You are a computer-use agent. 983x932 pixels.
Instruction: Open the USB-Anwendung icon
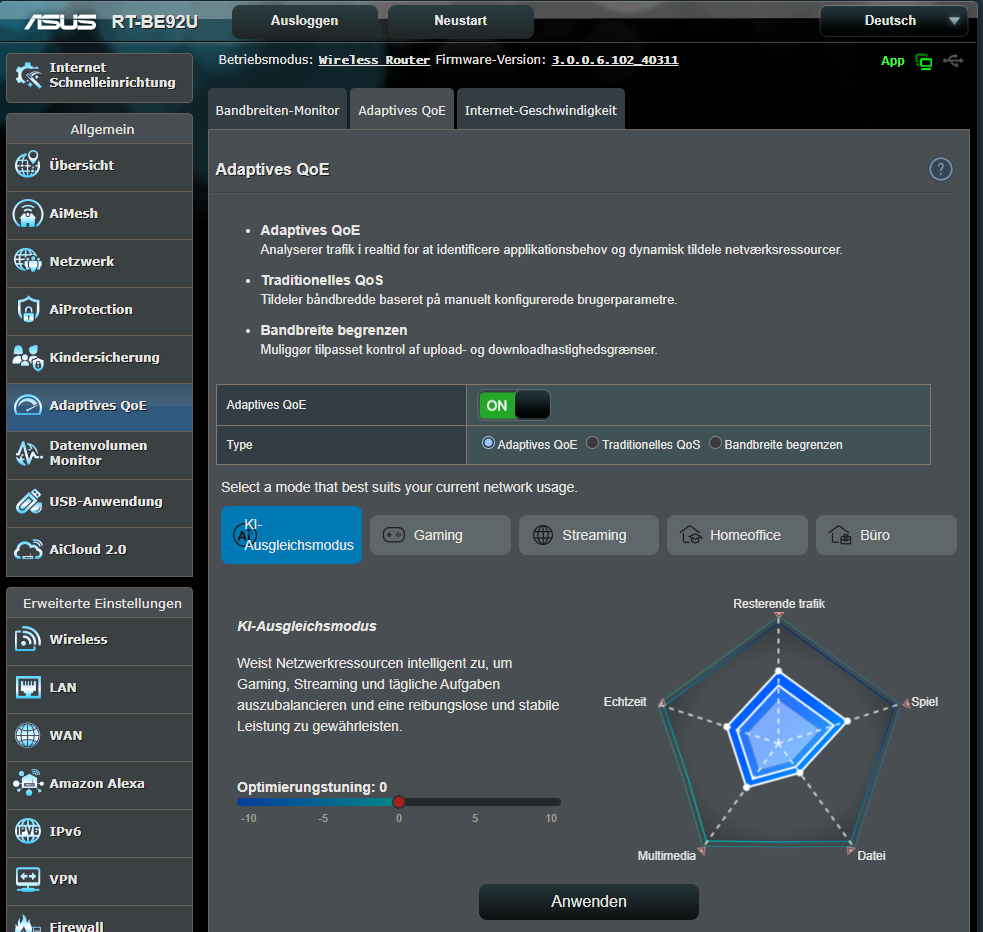pyautogui.click(x=28, y=501)
